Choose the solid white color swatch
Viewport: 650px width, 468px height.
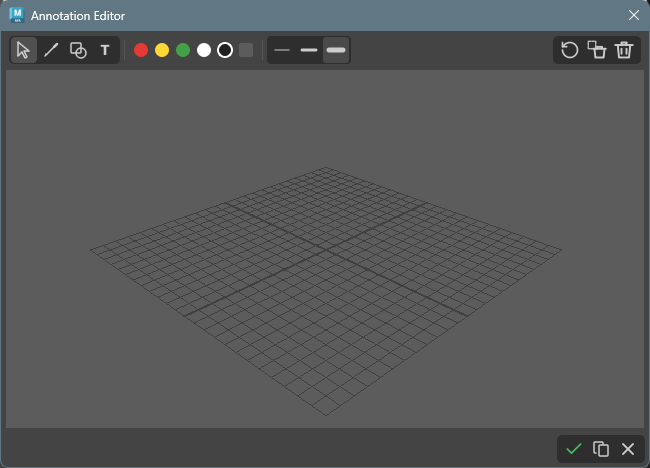(x=204, y=50)
